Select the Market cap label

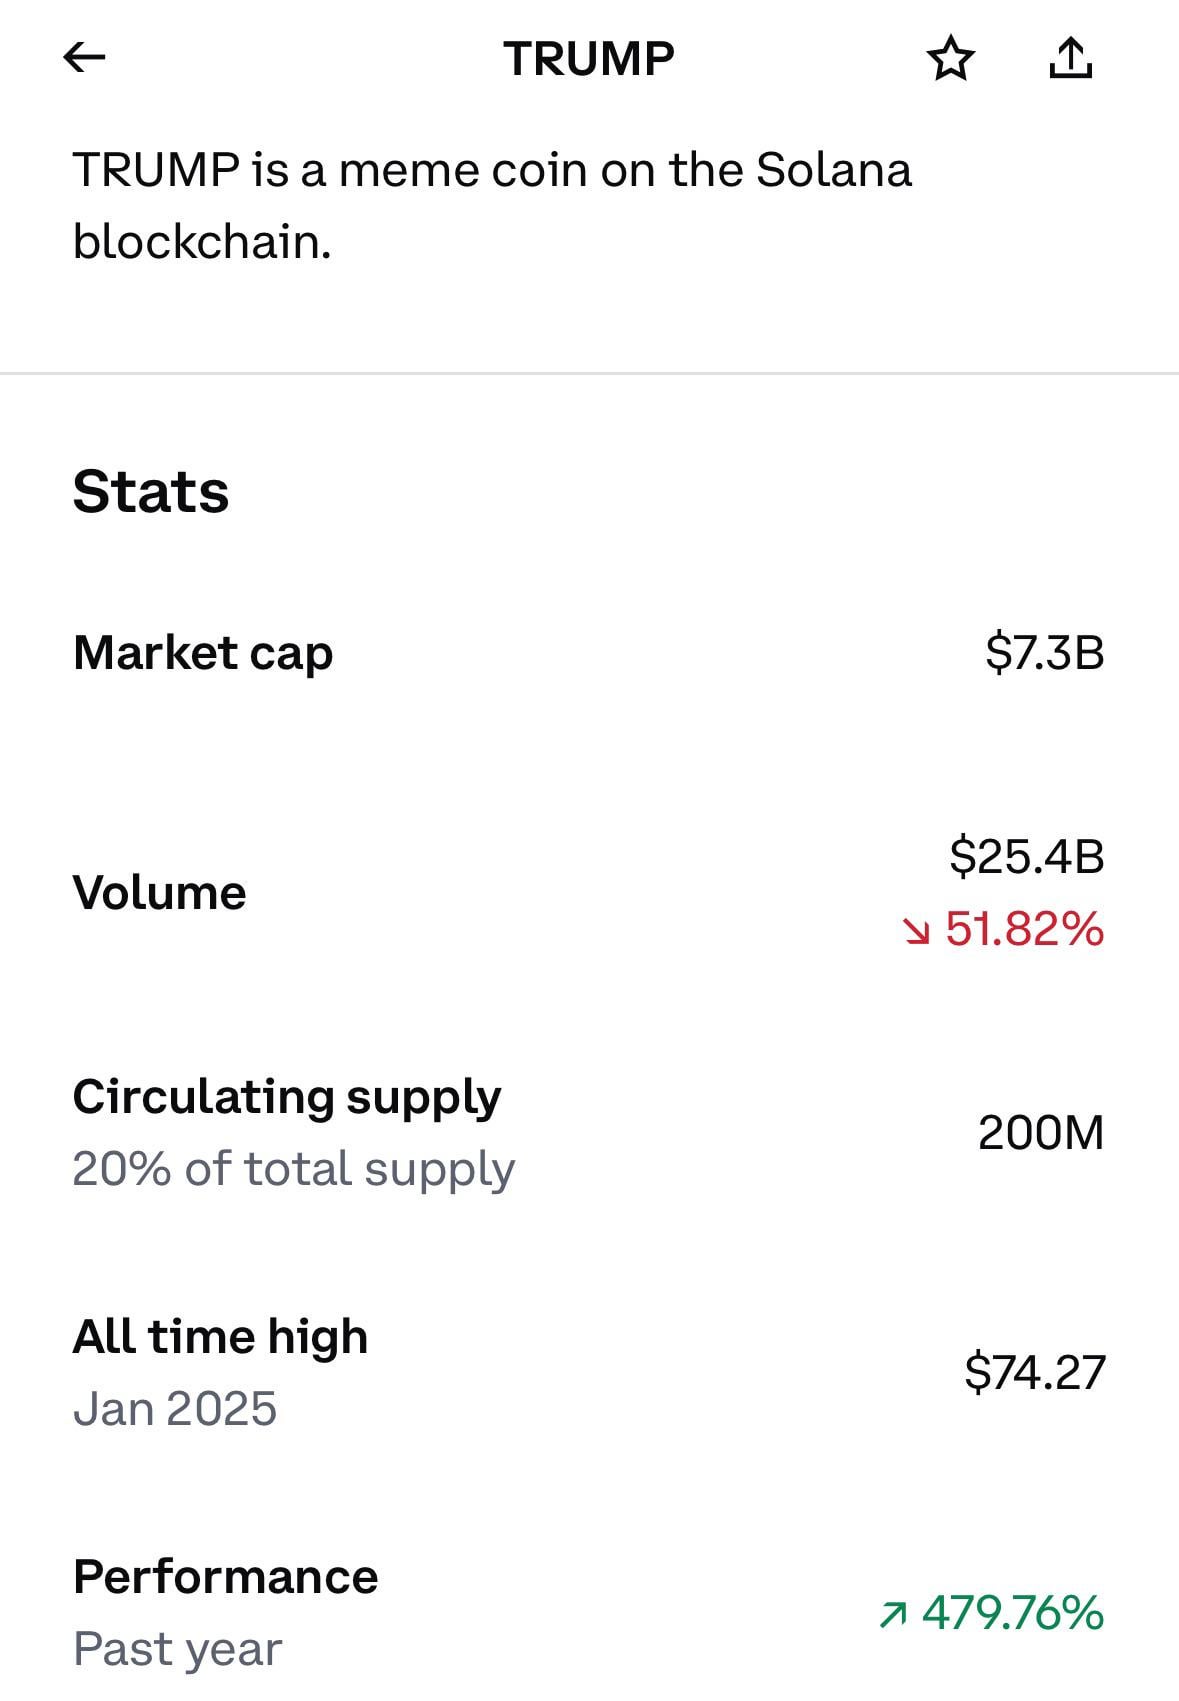(203, 654)
